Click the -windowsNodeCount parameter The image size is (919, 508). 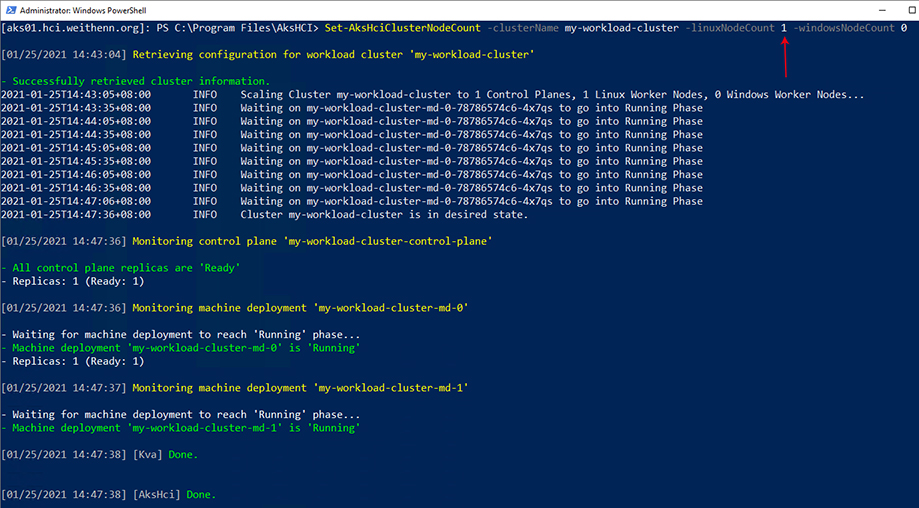click(x=844, y=28)
